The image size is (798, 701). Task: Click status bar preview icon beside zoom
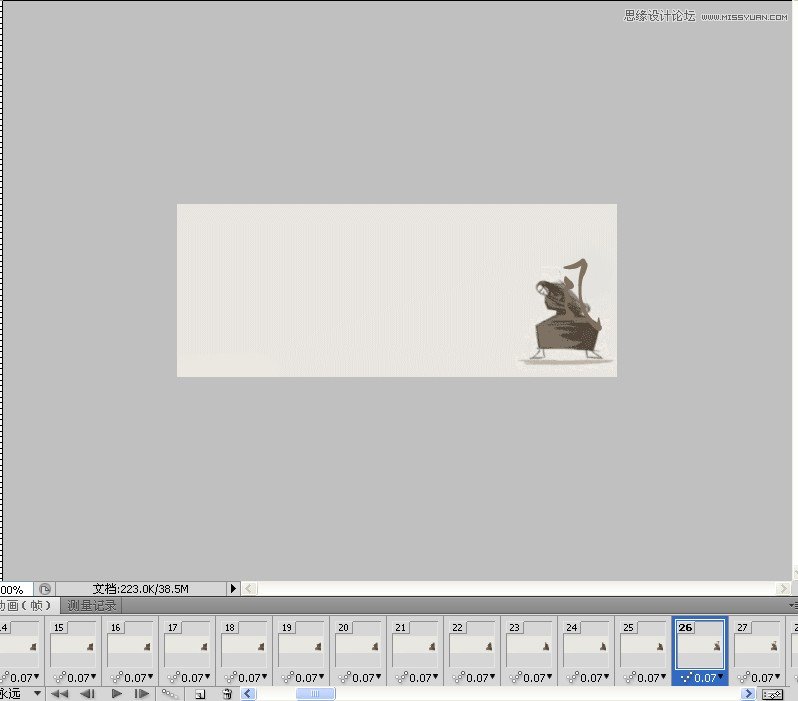pyautogui.click(x=45, y=589)
